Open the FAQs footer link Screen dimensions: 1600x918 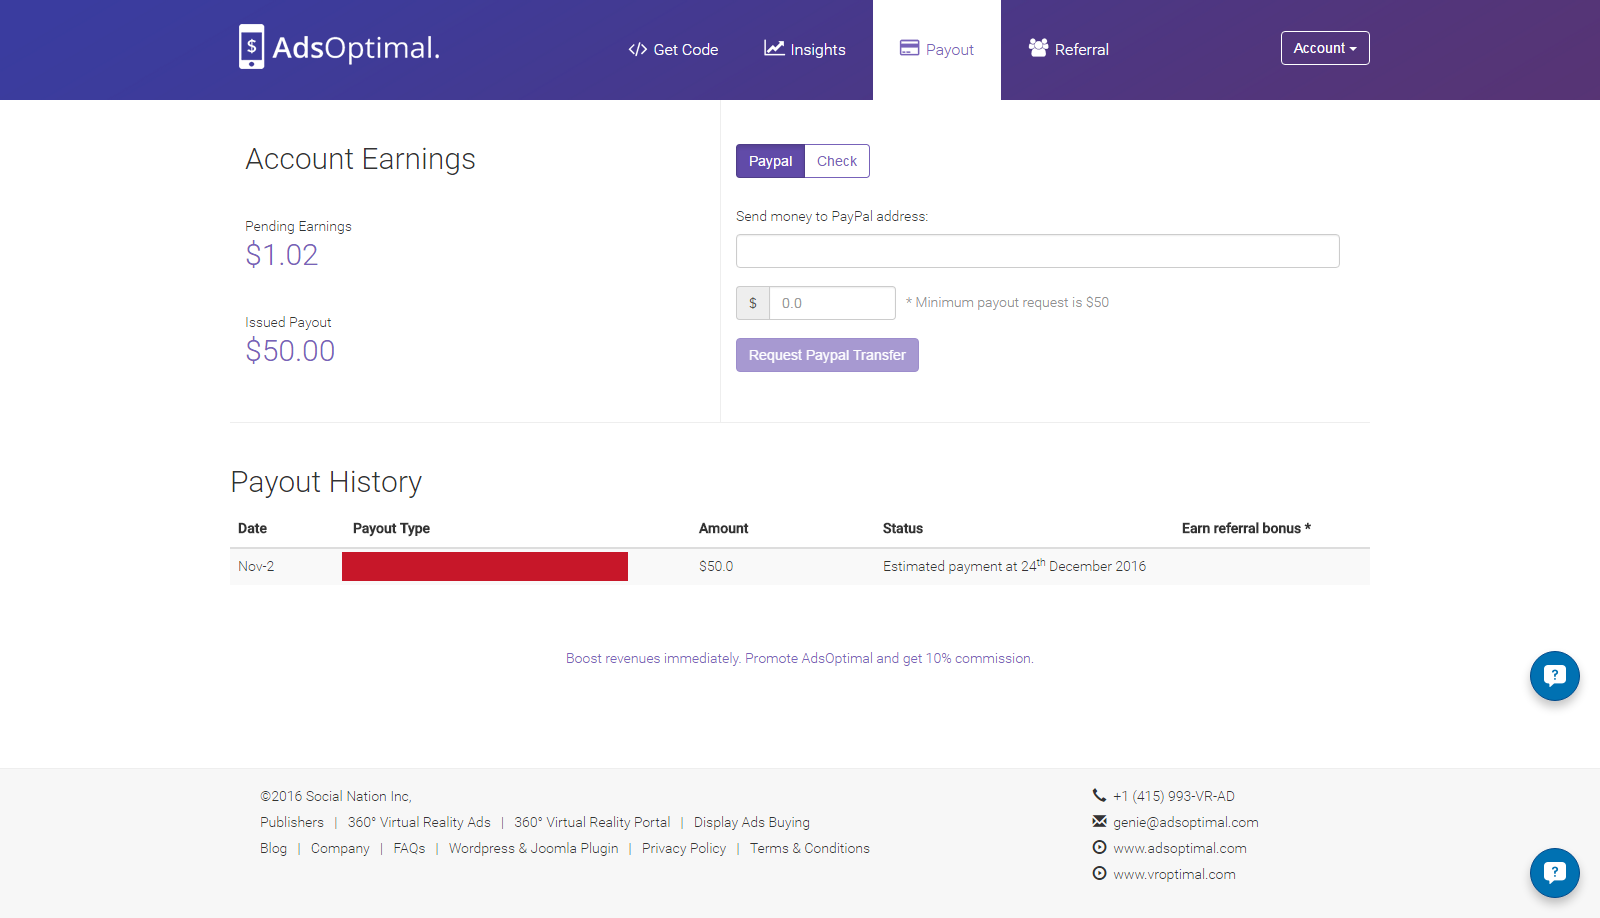pos(409,848)
